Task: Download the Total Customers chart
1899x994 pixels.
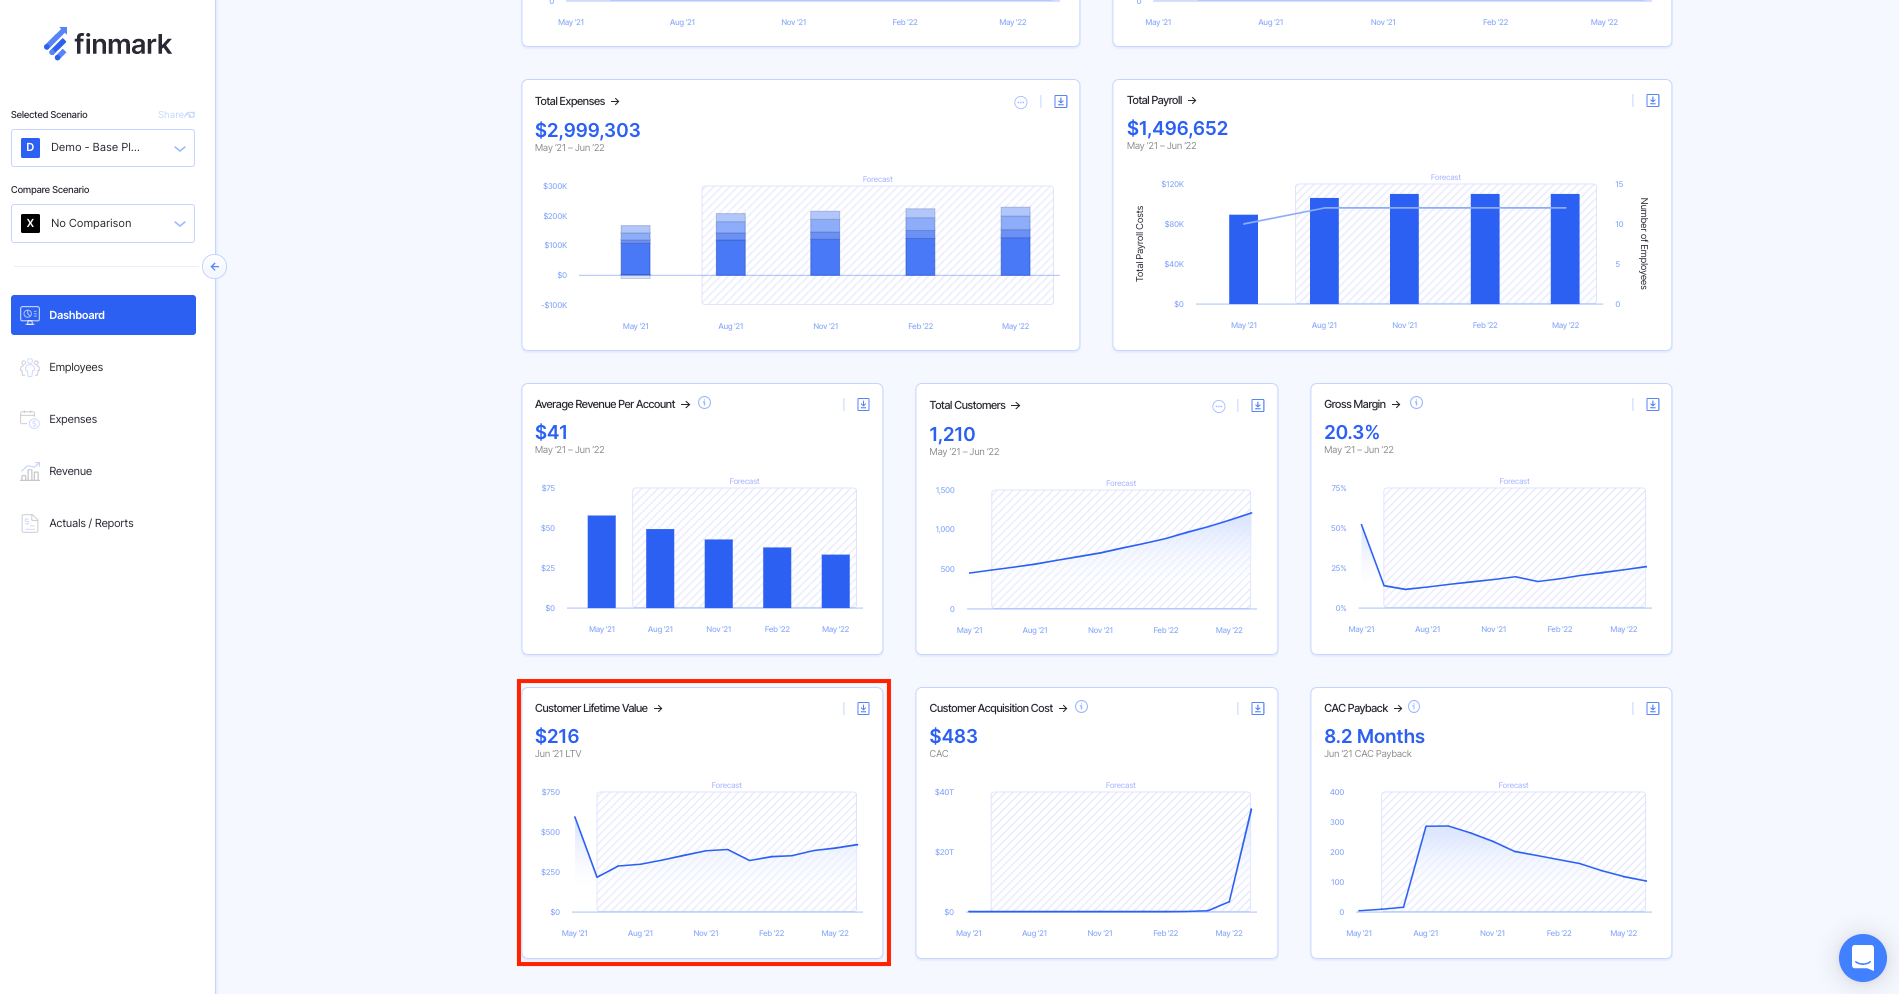Action: pyautogui.click(x=1257, y=406)
